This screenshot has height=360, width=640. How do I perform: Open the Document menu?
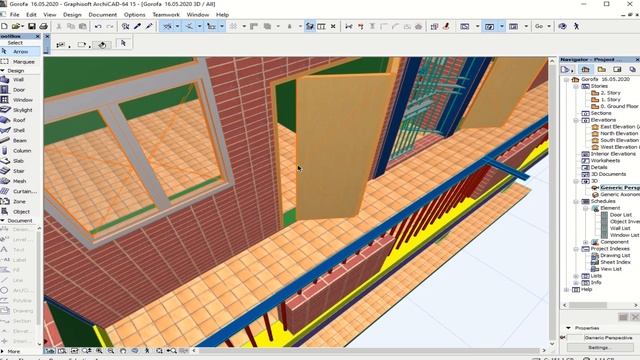pos(102,15)
